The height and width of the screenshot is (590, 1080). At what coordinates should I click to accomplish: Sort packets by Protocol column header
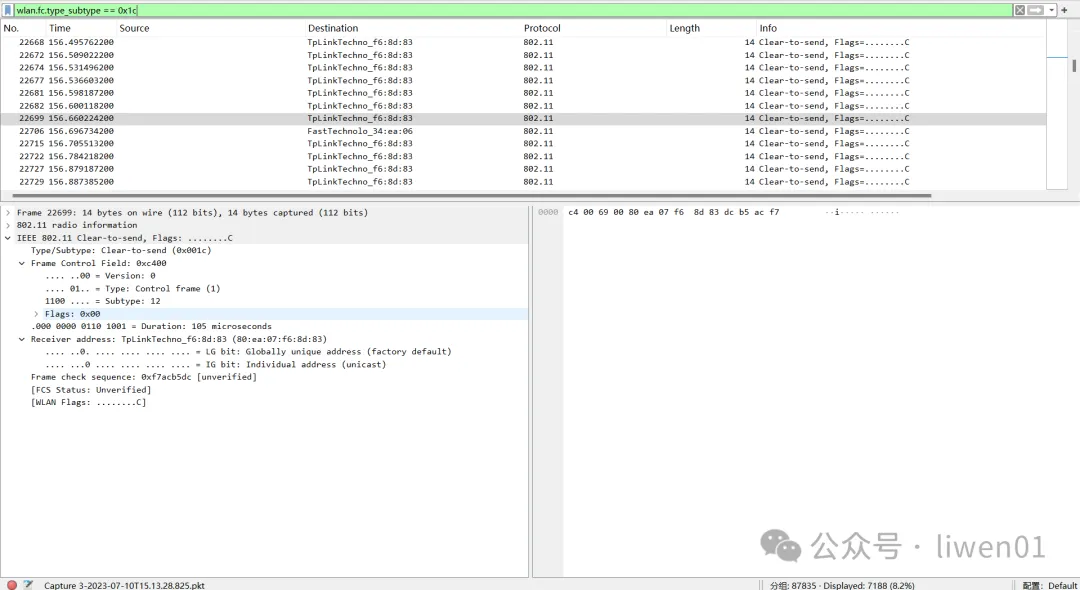pos(542,28)
